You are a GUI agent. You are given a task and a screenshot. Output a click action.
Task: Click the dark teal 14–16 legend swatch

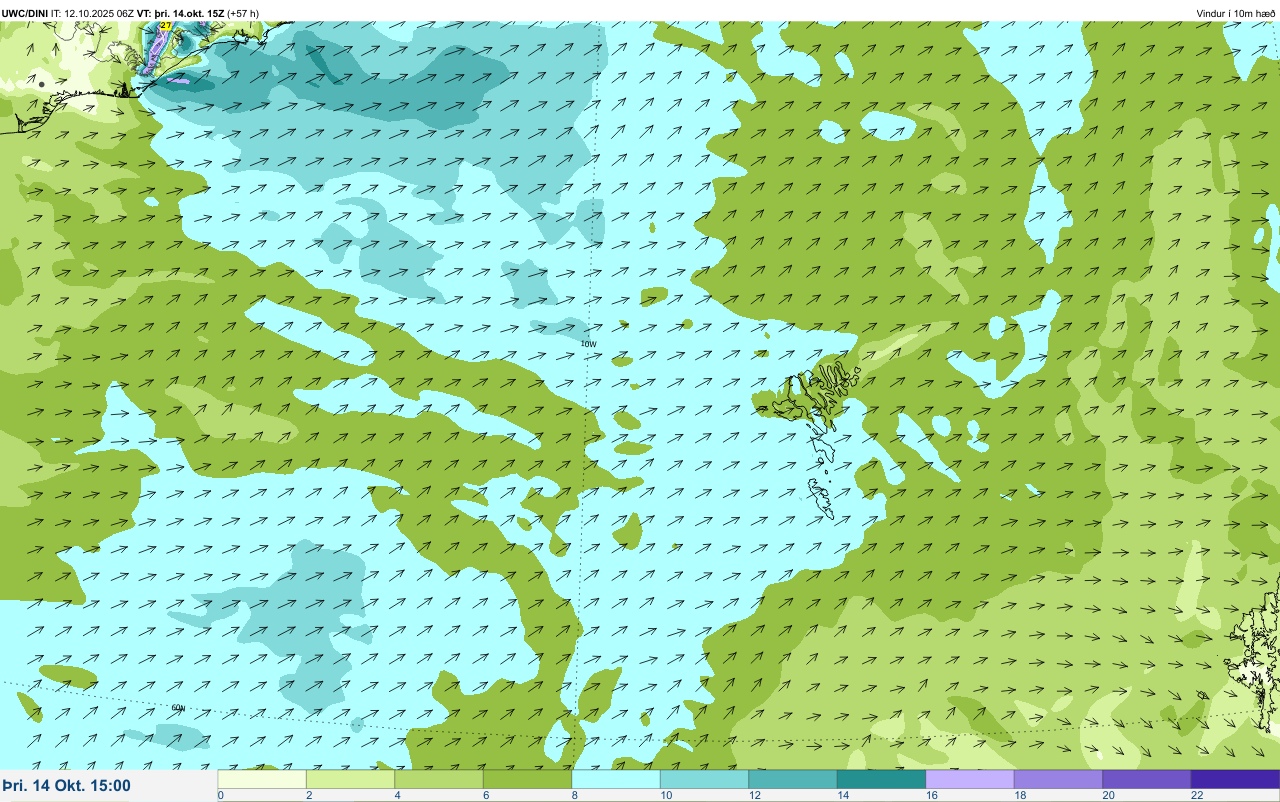tap(881, 779)
